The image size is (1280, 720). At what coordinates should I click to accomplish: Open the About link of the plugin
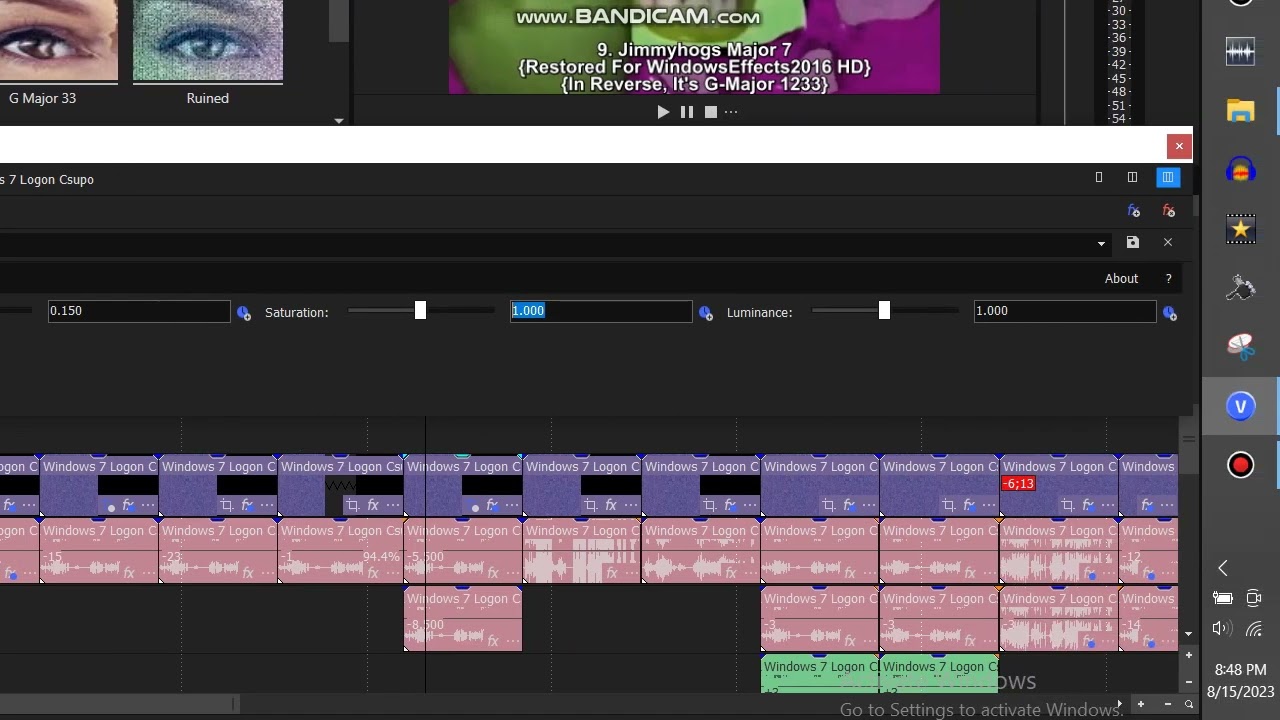[1121, 279]
